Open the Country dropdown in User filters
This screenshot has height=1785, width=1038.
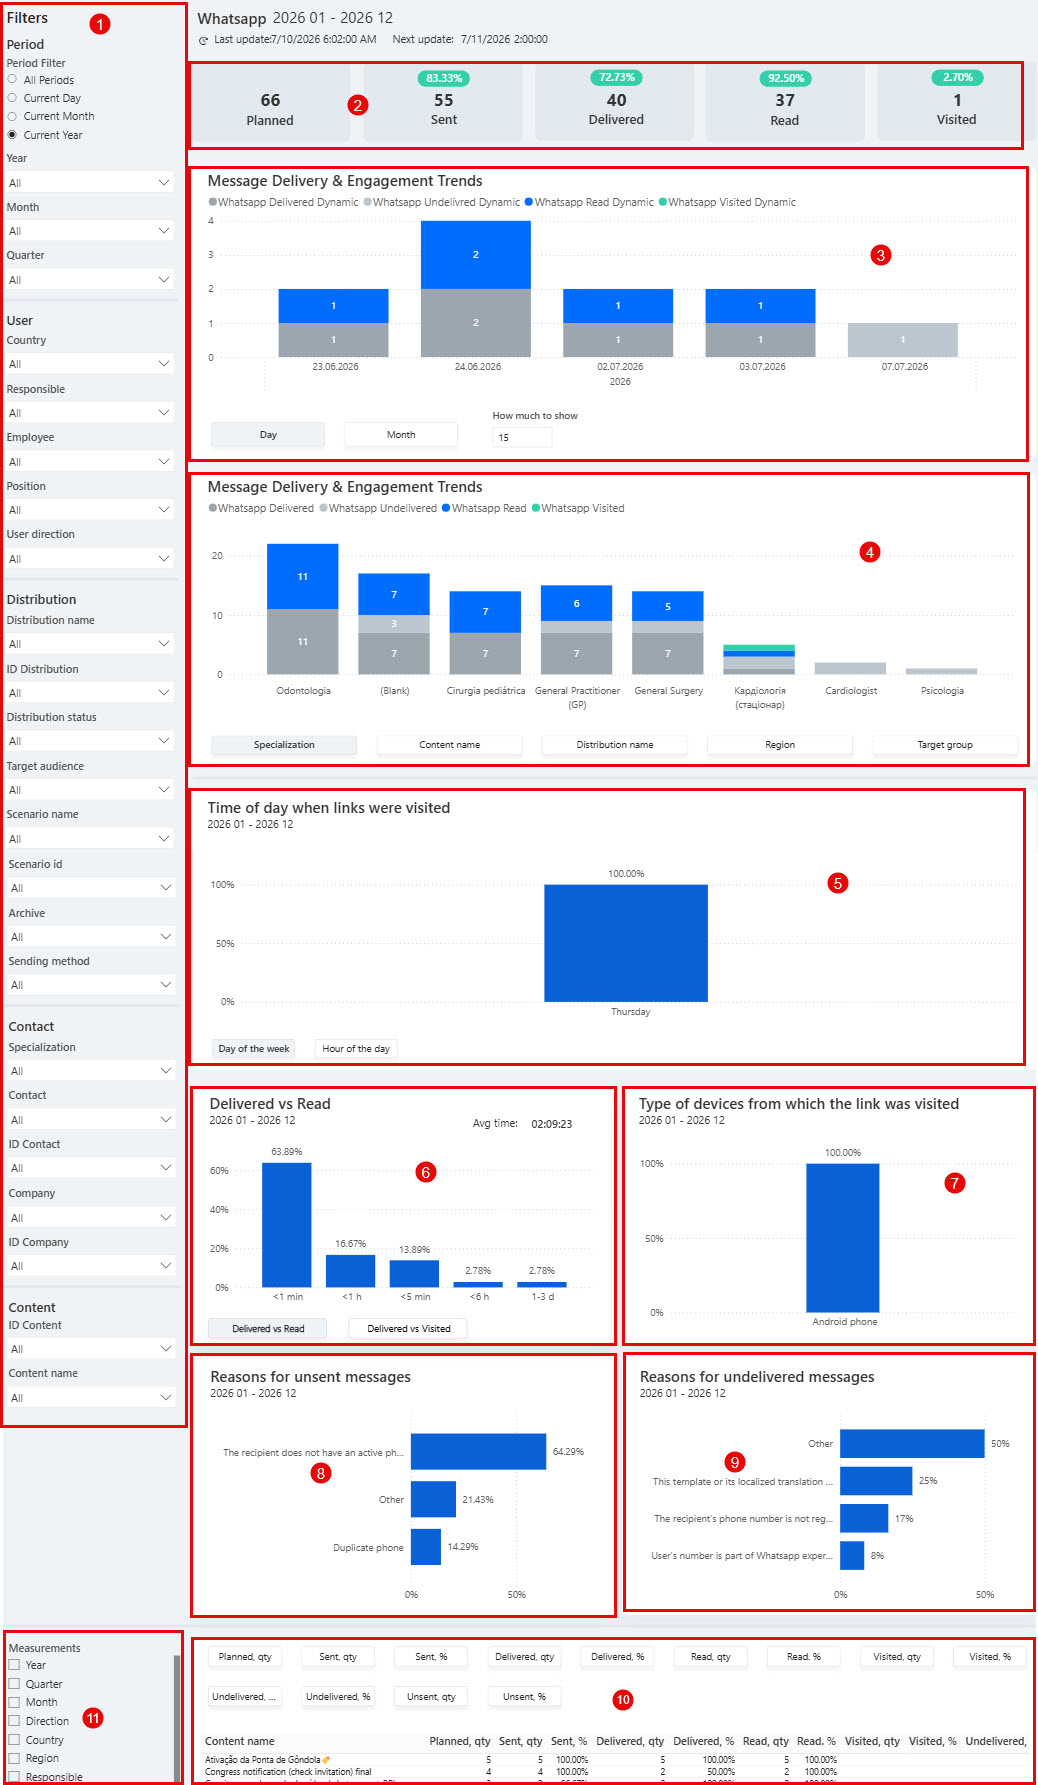[x=90, y=364]
